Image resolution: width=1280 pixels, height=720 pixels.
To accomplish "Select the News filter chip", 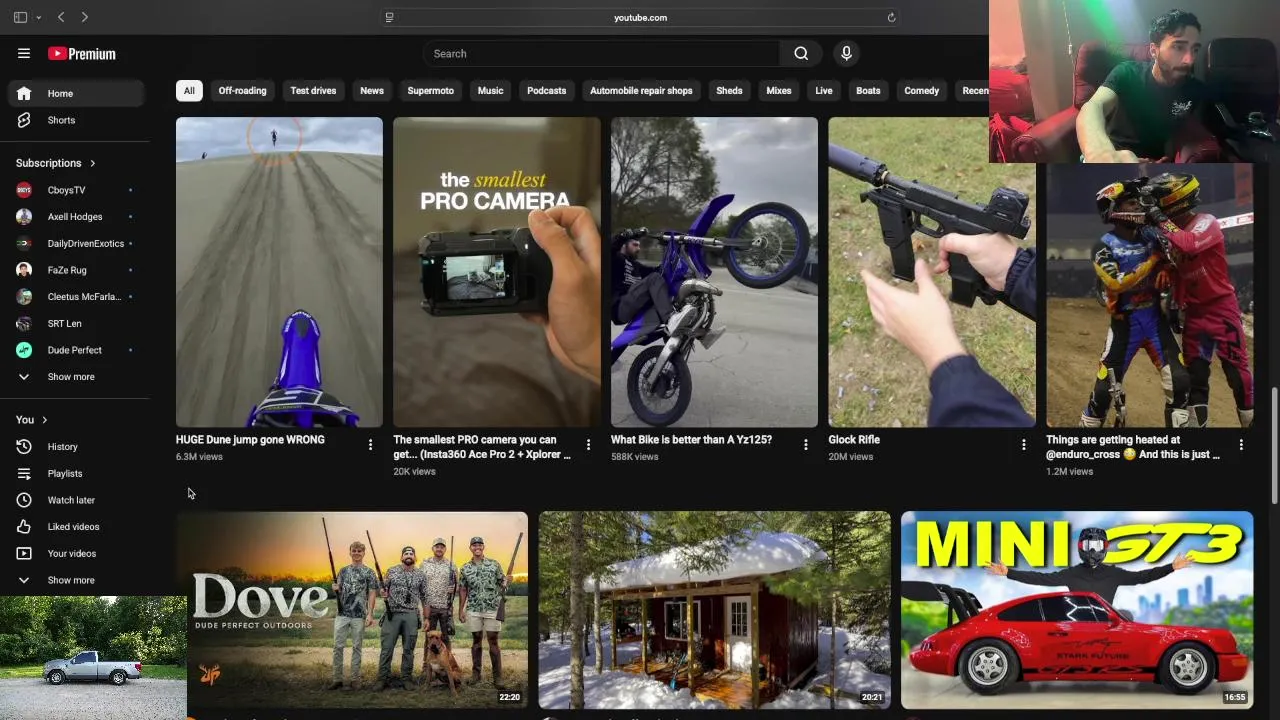I will click(x=372, y=91).
